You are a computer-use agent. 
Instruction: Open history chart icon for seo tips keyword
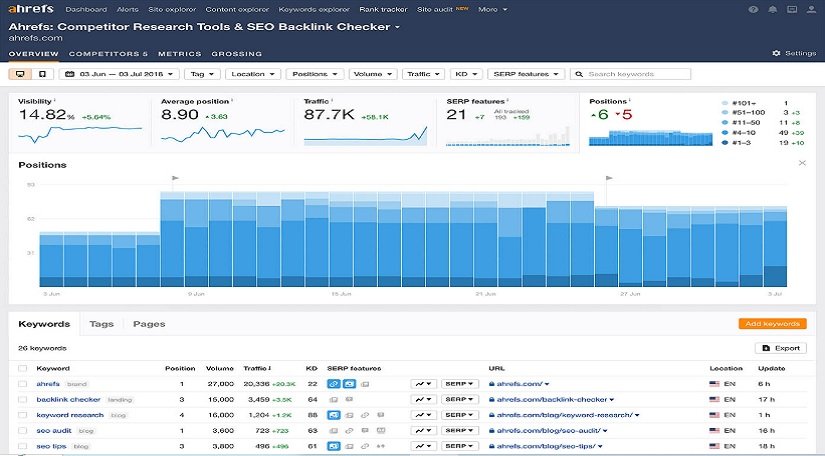tap(424, 446)
